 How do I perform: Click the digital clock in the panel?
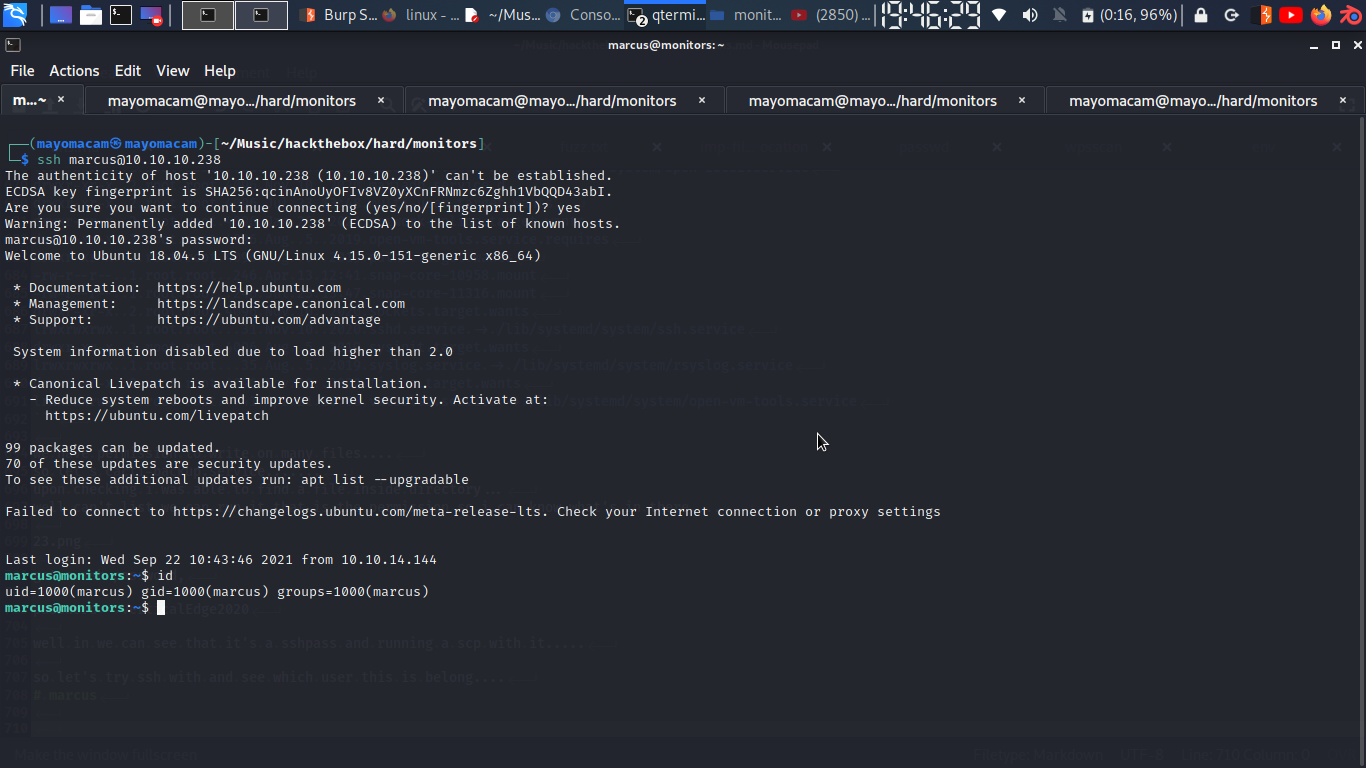point(930,15)
